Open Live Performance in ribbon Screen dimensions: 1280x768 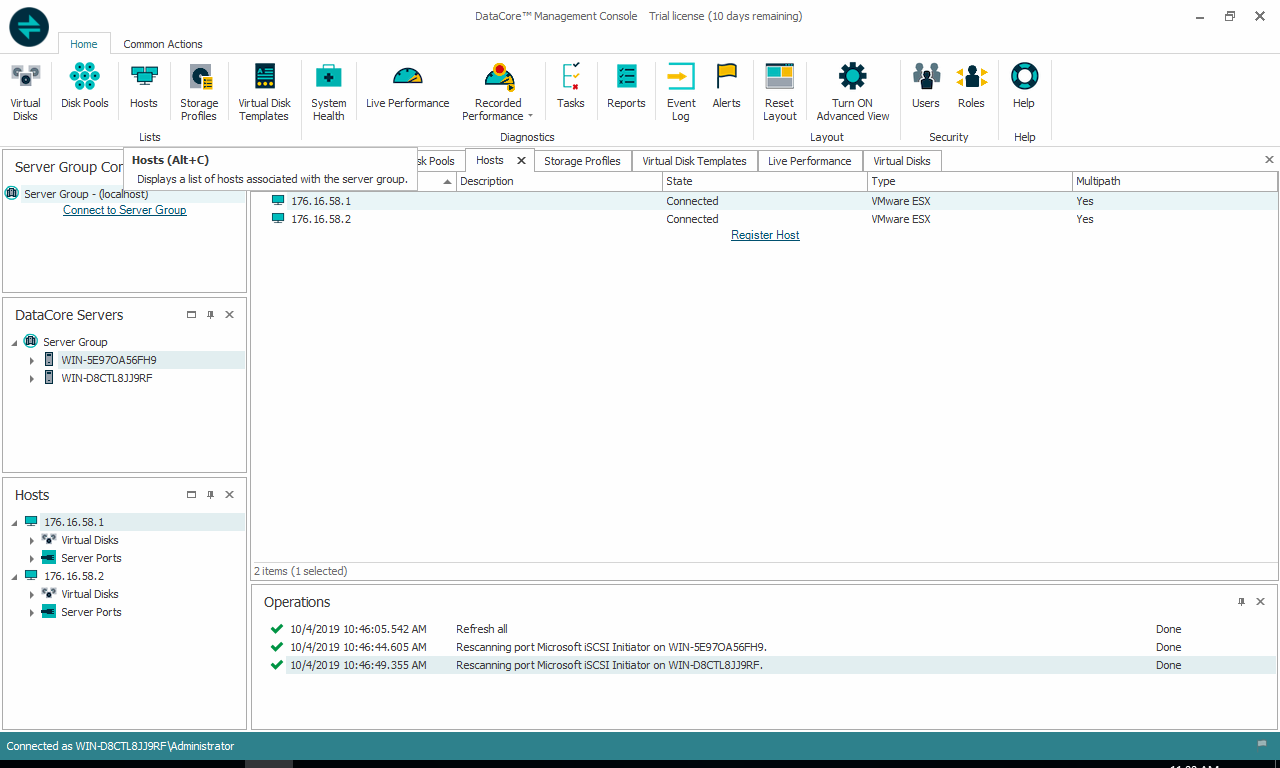click(408, 86)
